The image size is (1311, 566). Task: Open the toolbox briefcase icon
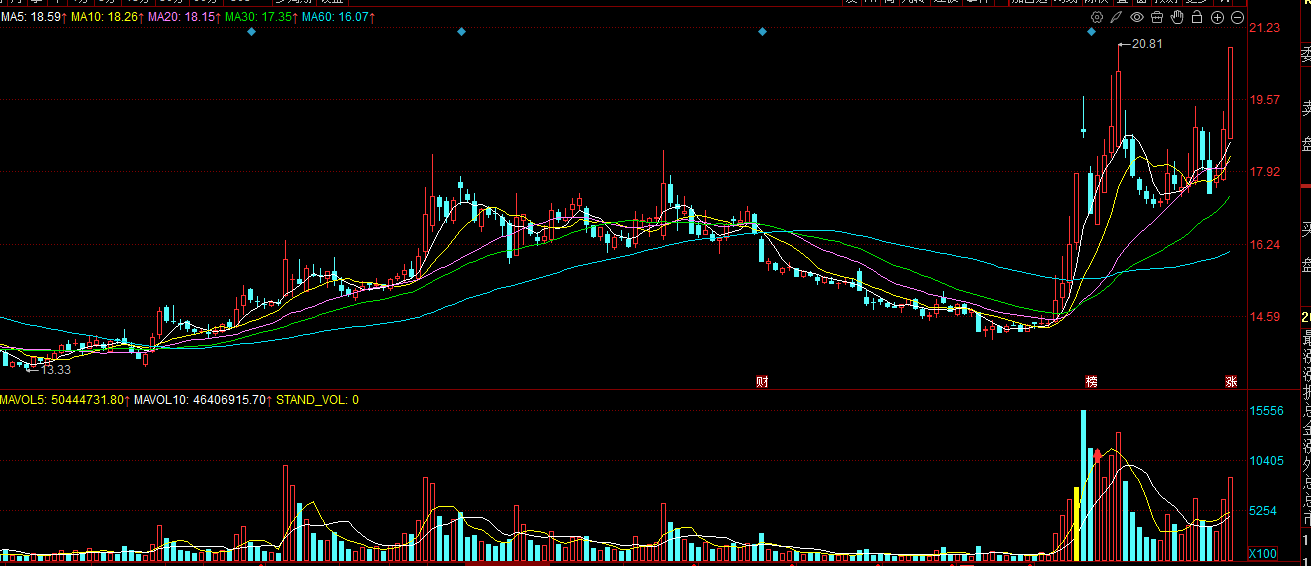(x=1157, y=17)
